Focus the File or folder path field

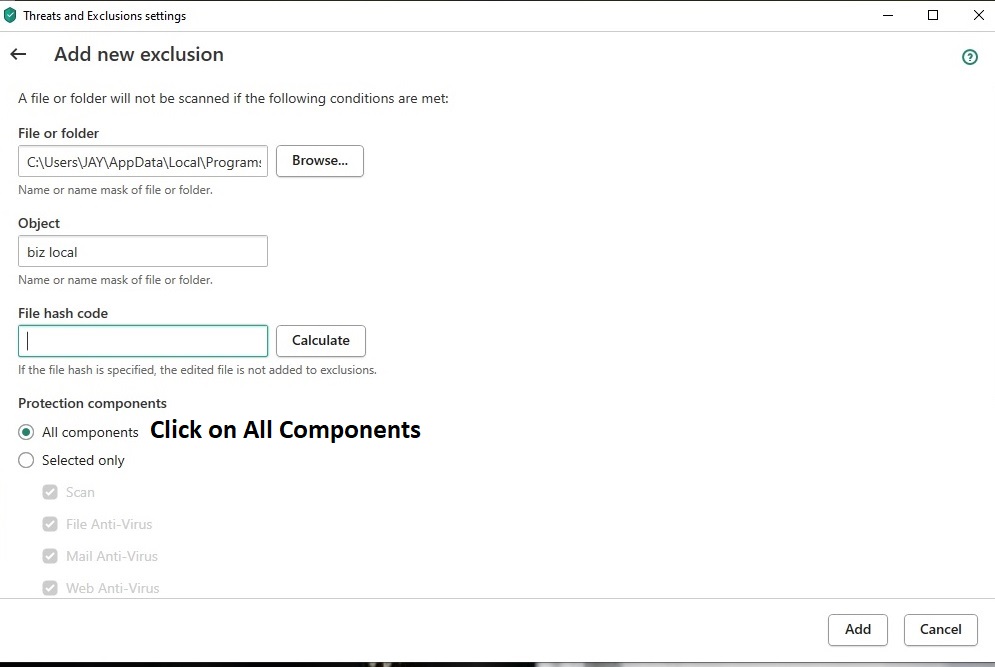[143, 161]
